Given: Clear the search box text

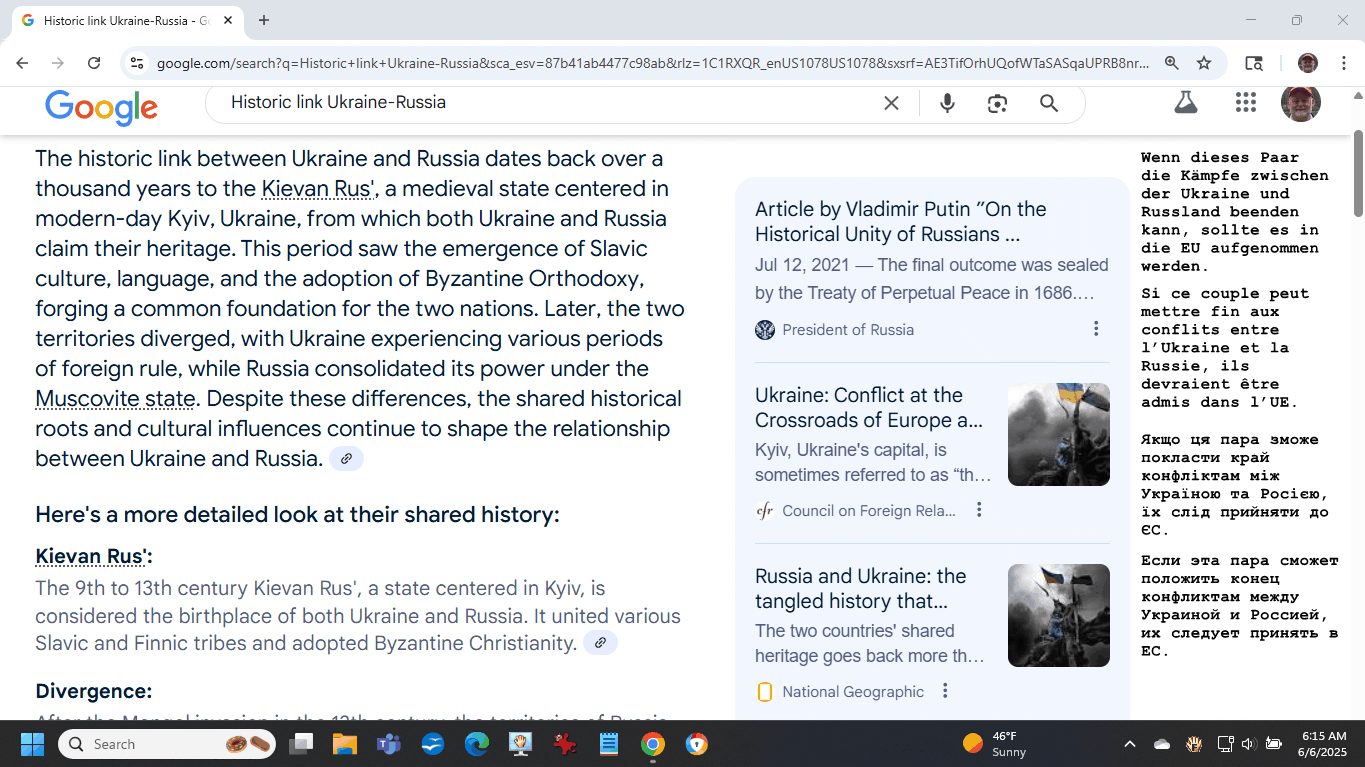Looking at the screenshot, I should click(891, 103).
